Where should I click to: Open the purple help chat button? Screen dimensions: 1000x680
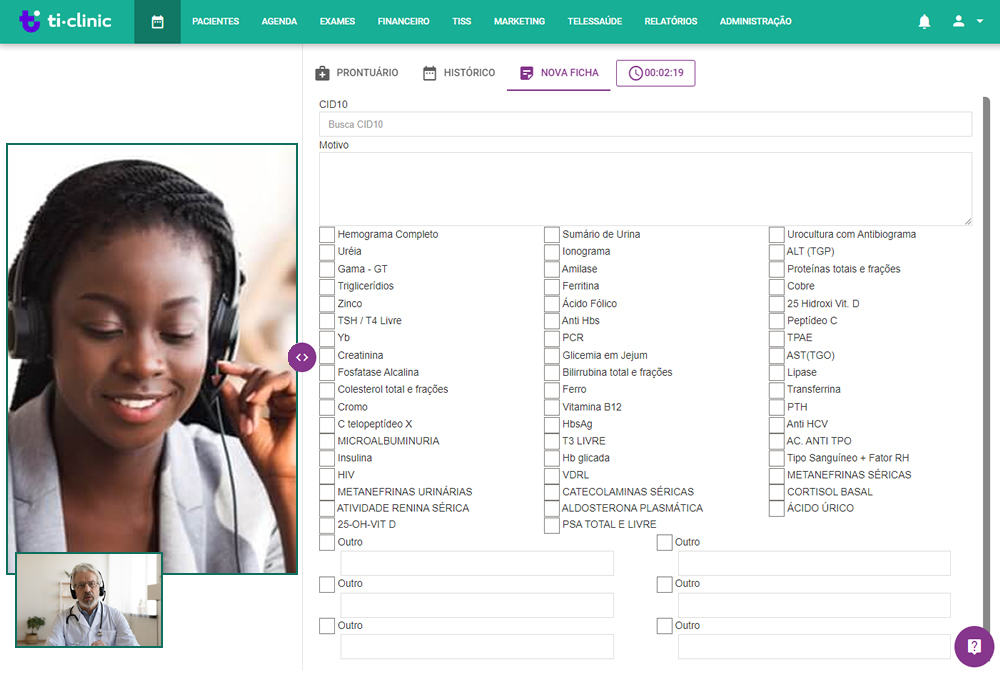(x=974, y=646)
